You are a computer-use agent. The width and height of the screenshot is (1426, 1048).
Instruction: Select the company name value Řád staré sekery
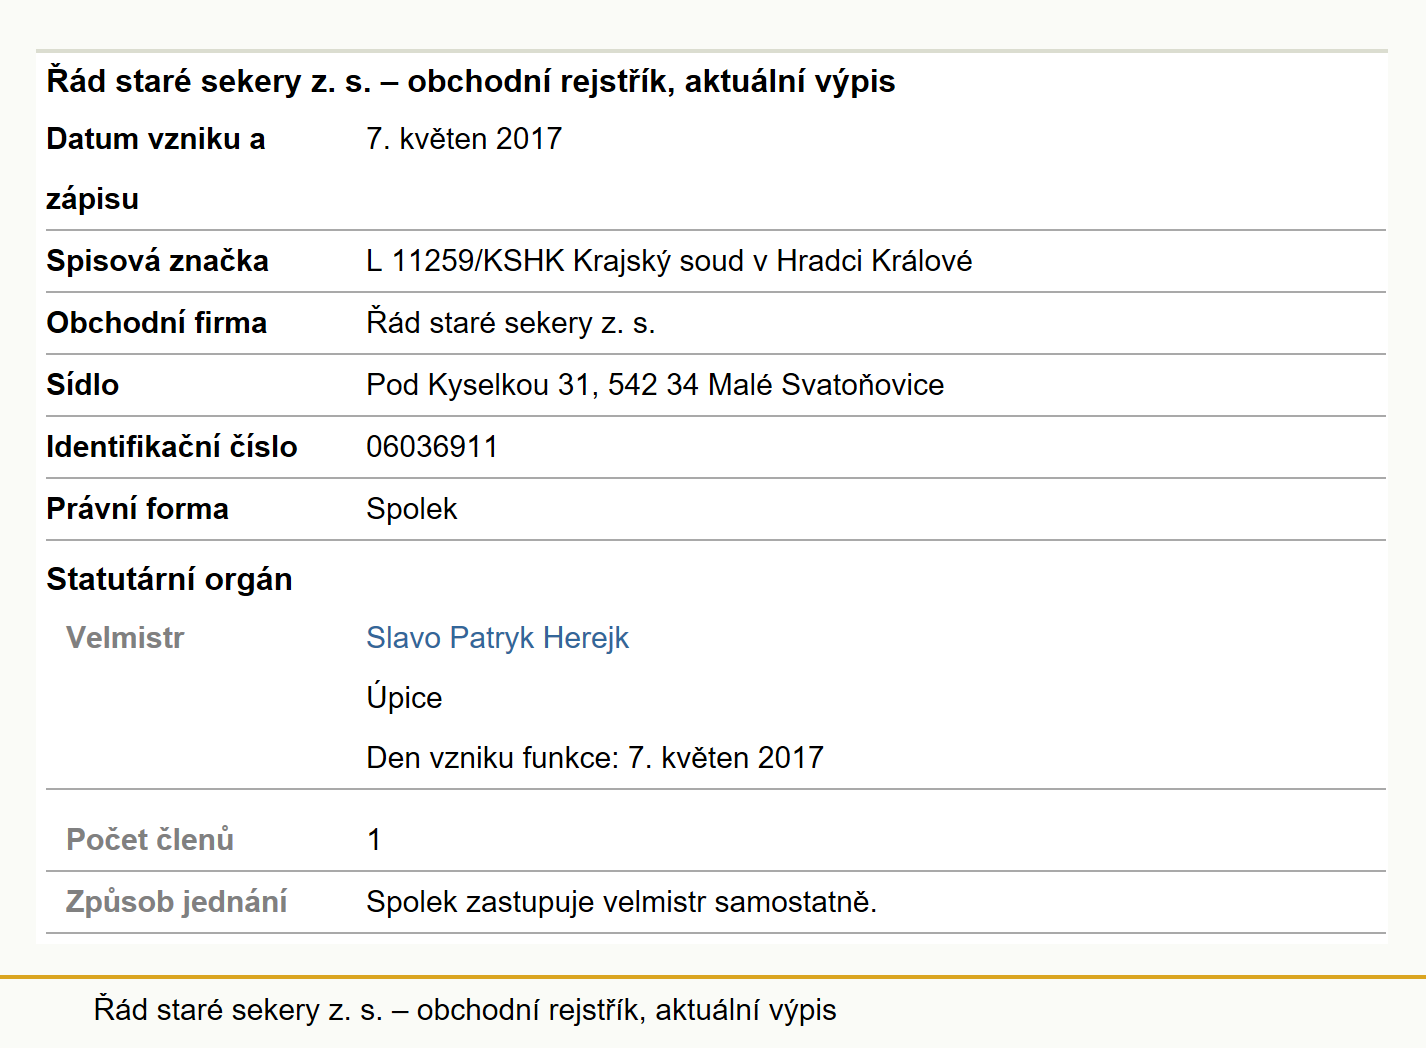click(510, 323)
